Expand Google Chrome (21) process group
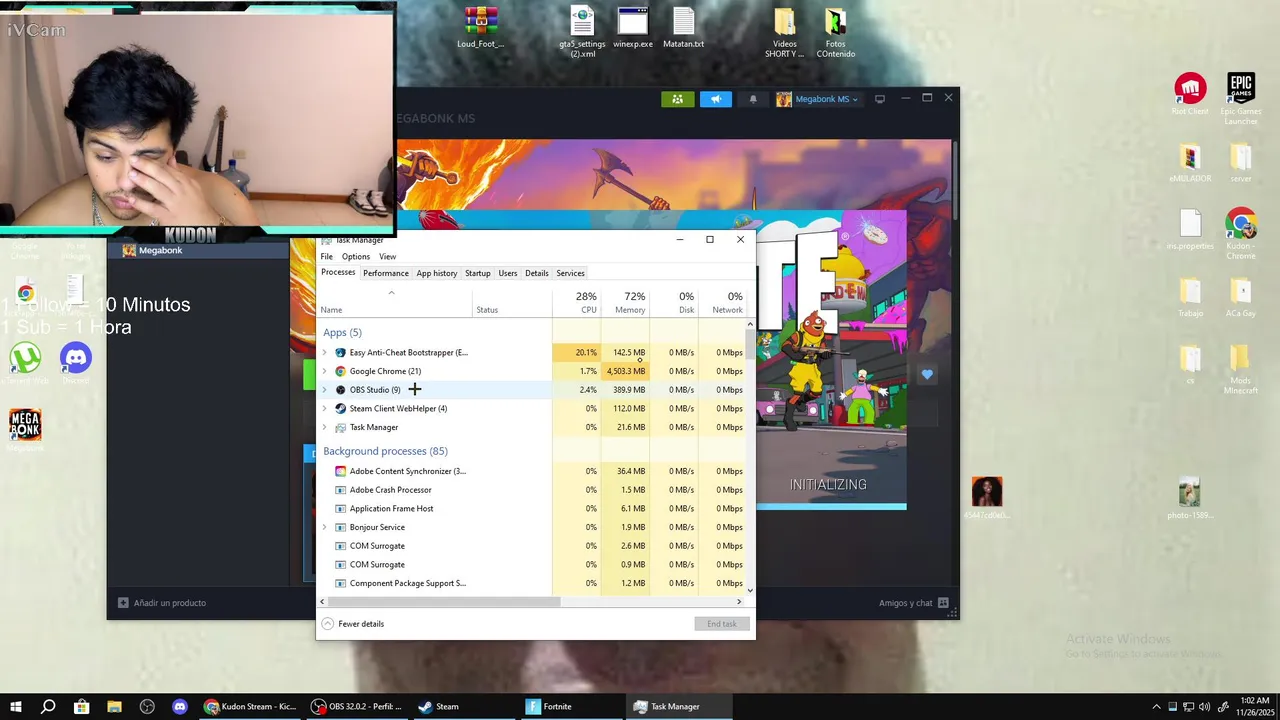This screenshot has height=720, width=1280. click(x=324, y=371)
